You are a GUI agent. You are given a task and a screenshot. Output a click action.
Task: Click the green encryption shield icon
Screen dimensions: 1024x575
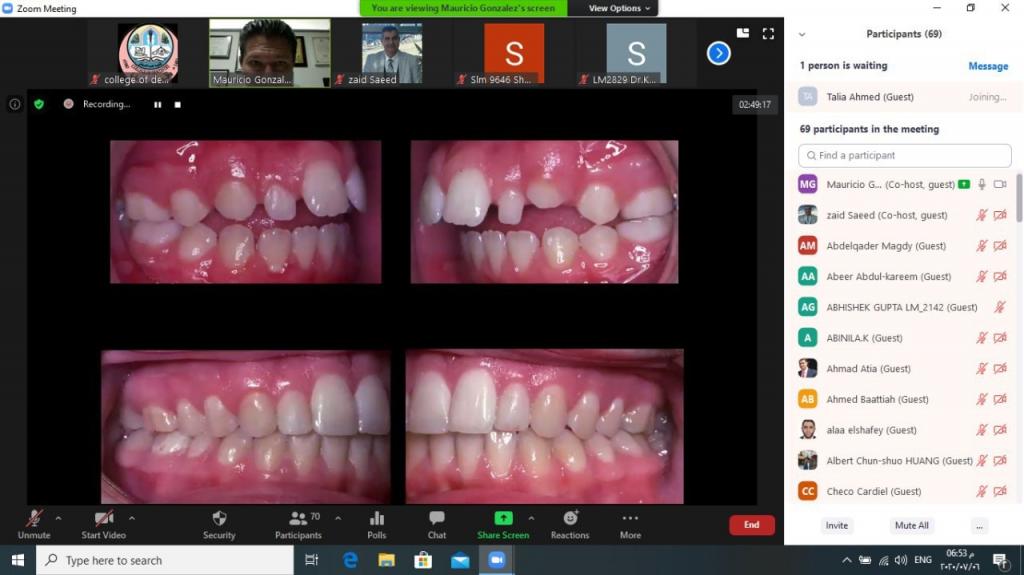39,104
